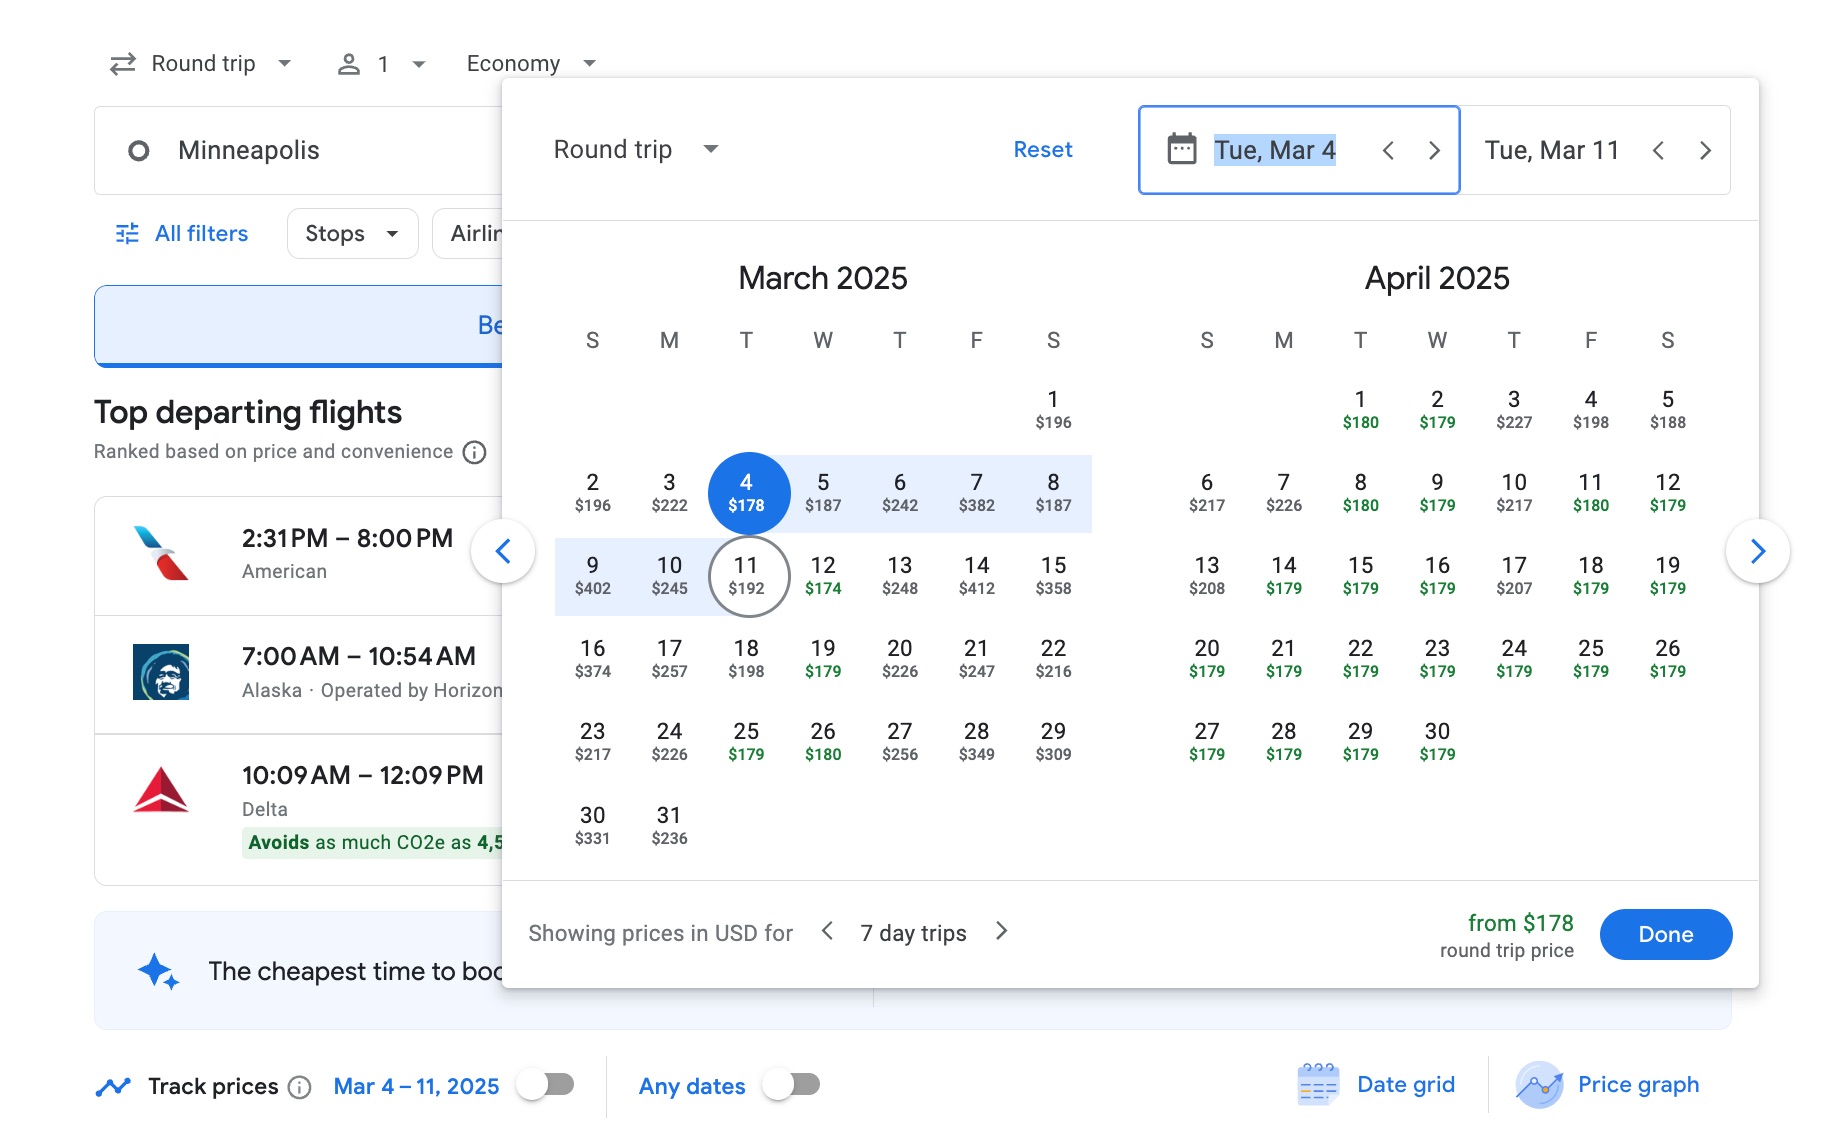
Task: Open the passenger selector person icon
Action: [x=349, y=62]
